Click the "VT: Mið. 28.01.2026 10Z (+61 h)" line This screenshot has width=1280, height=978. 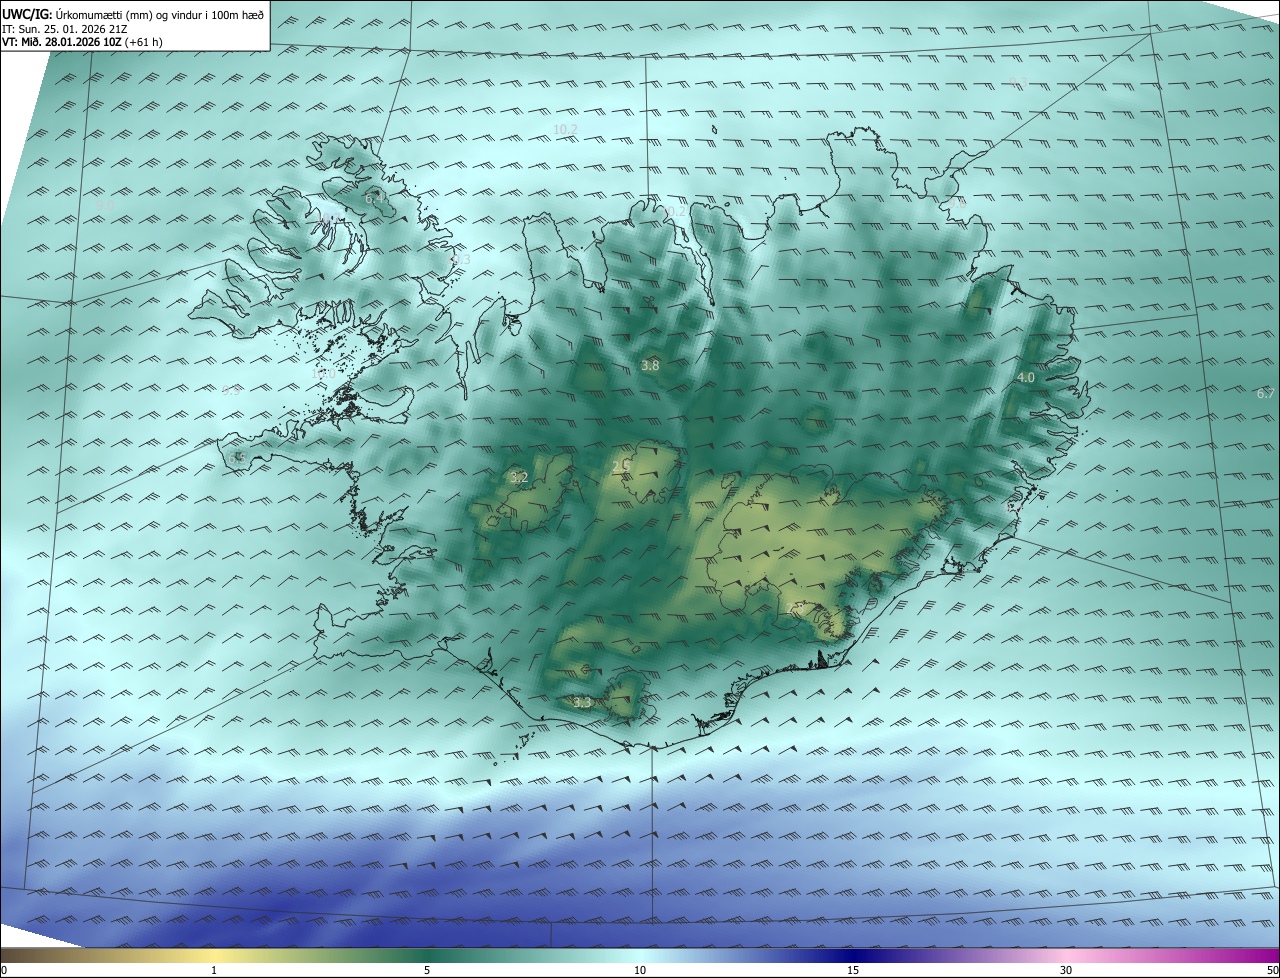(82, 42)
